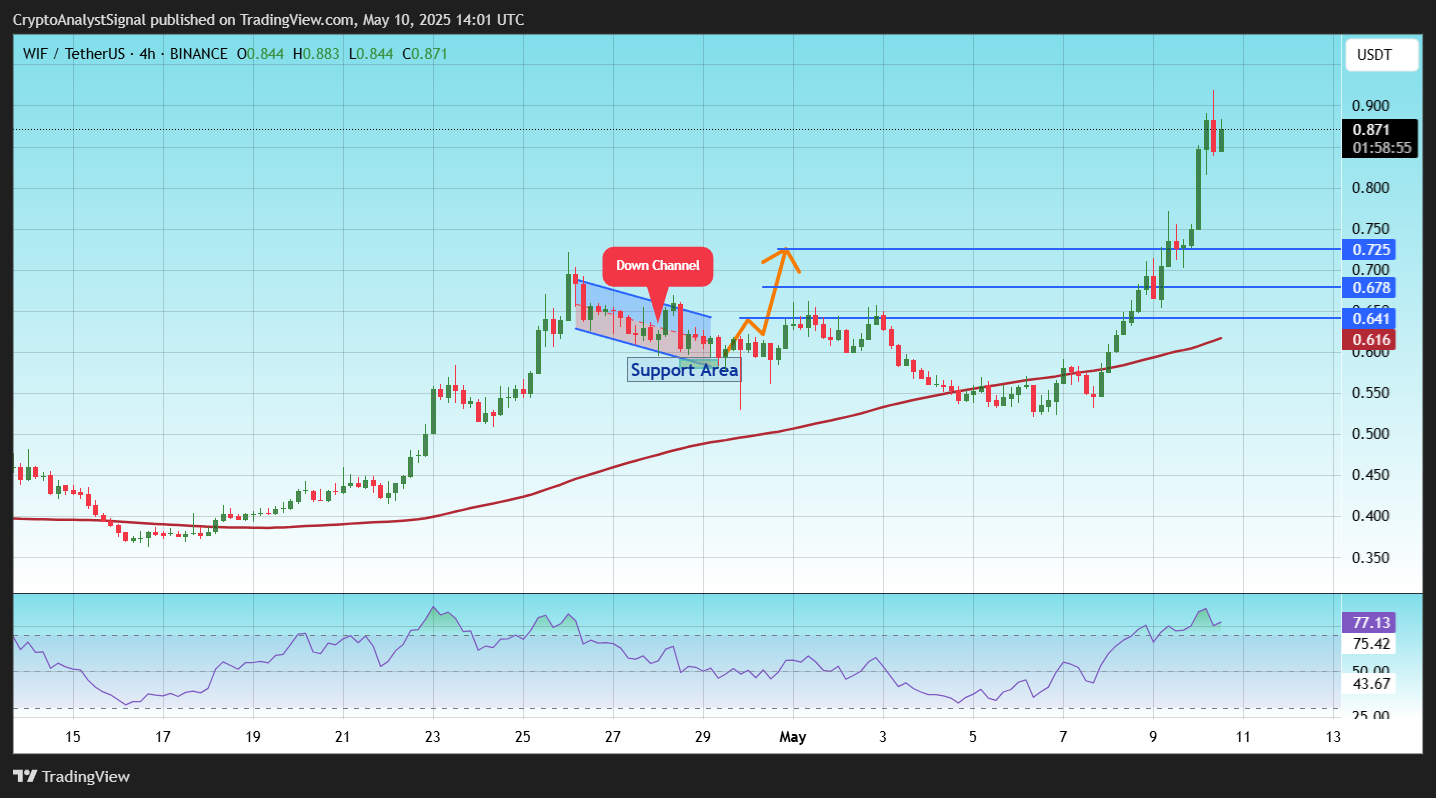Click the date 15 on time axis
Screen dimensions: 1436x798
pyautogui.click(x=73, y=737)
